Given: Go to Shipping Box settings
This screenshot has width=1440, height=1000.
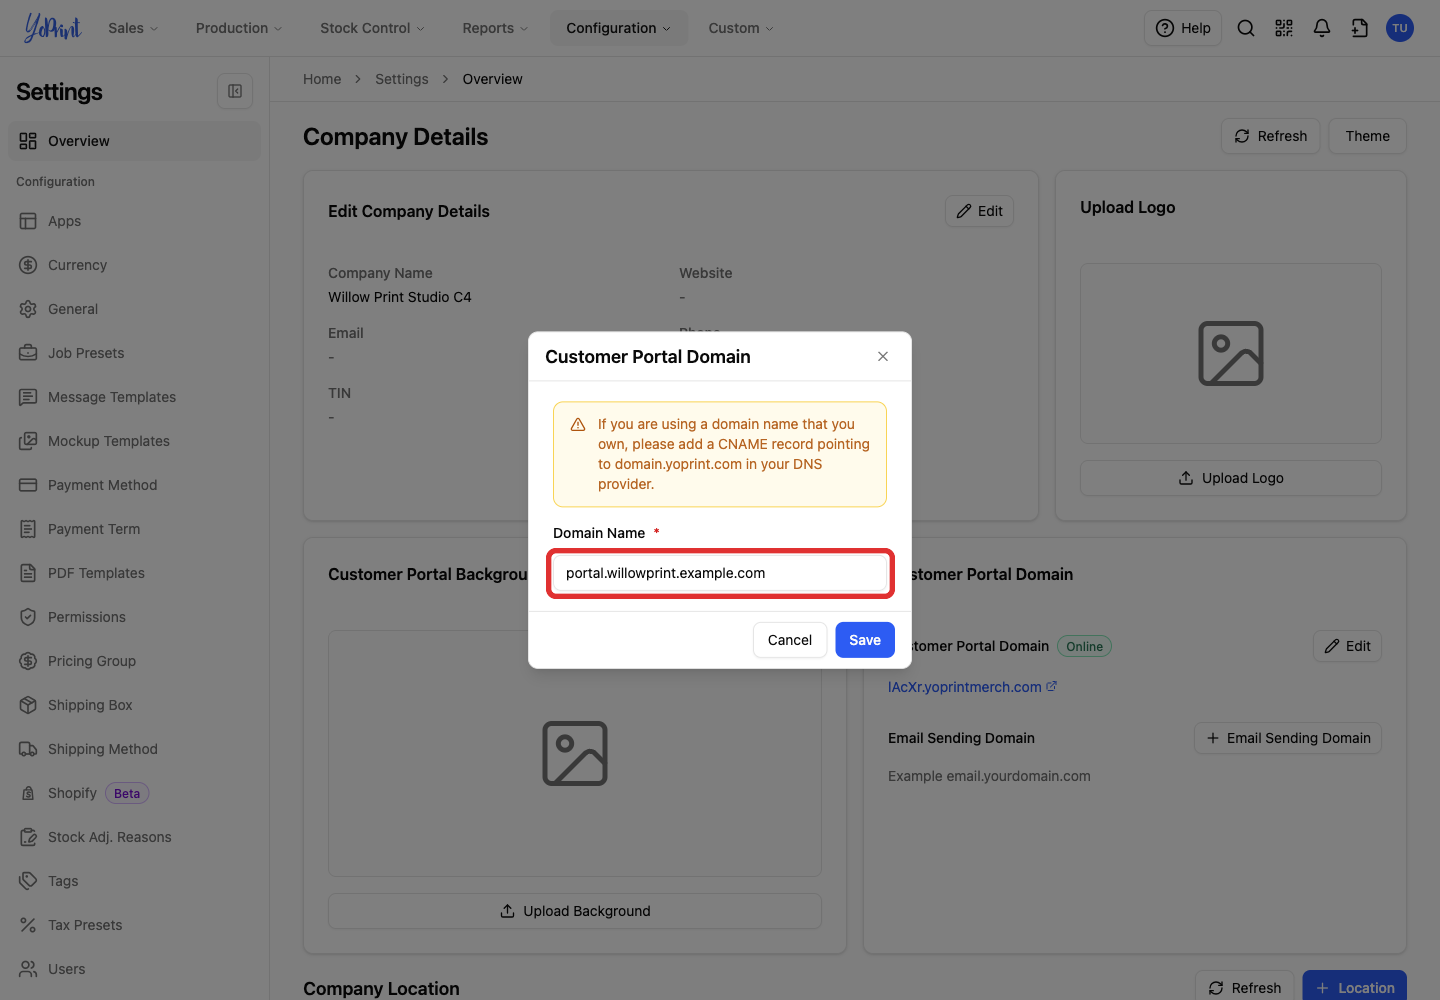Looking at the screenshot, I should (x=134, y=705).
